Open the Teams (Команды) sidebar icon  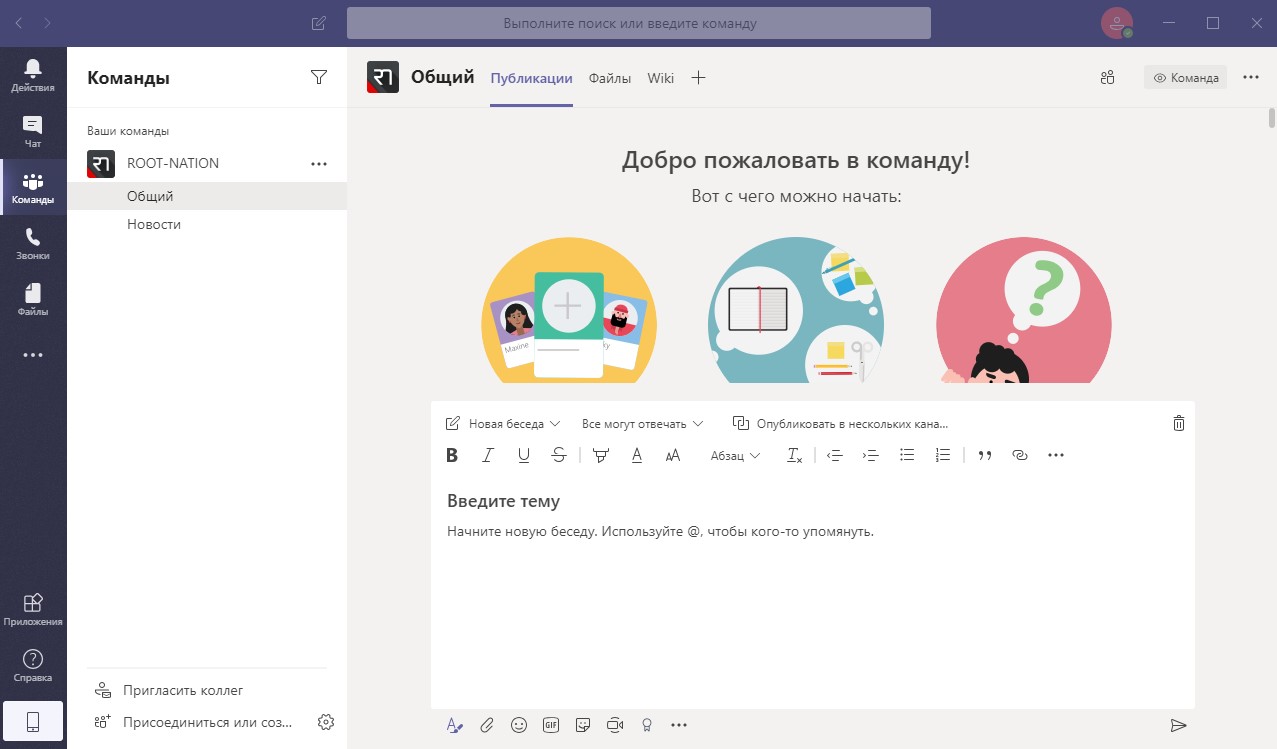click(x=33, y=187)
